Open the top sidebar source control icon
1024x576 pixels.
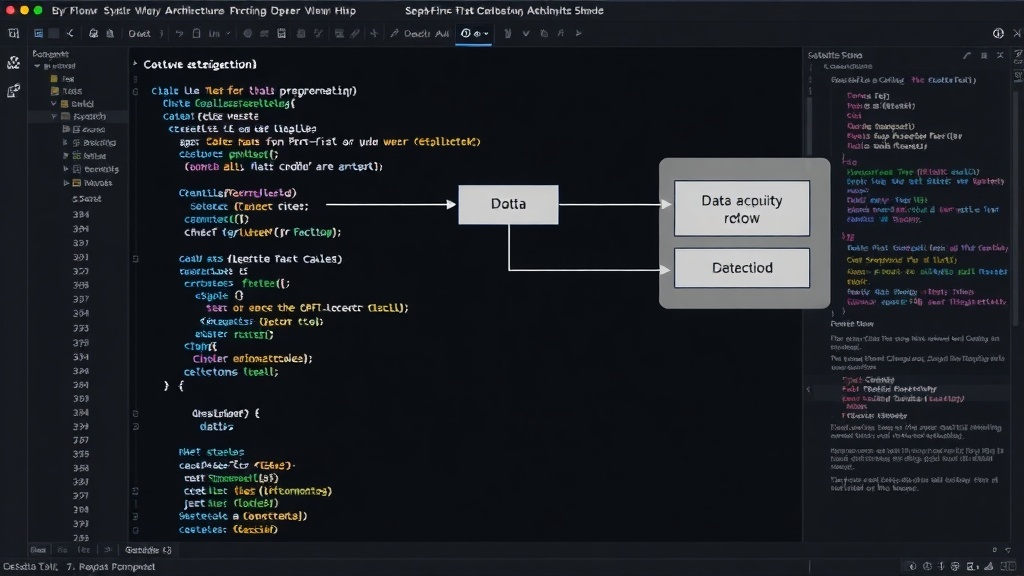coord(13,63)
